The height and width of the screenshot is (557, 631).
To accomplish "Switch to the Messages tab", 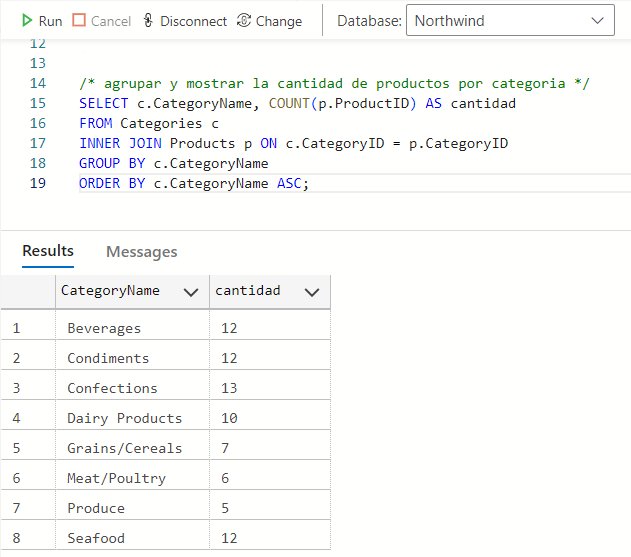I will click(141, 252).
